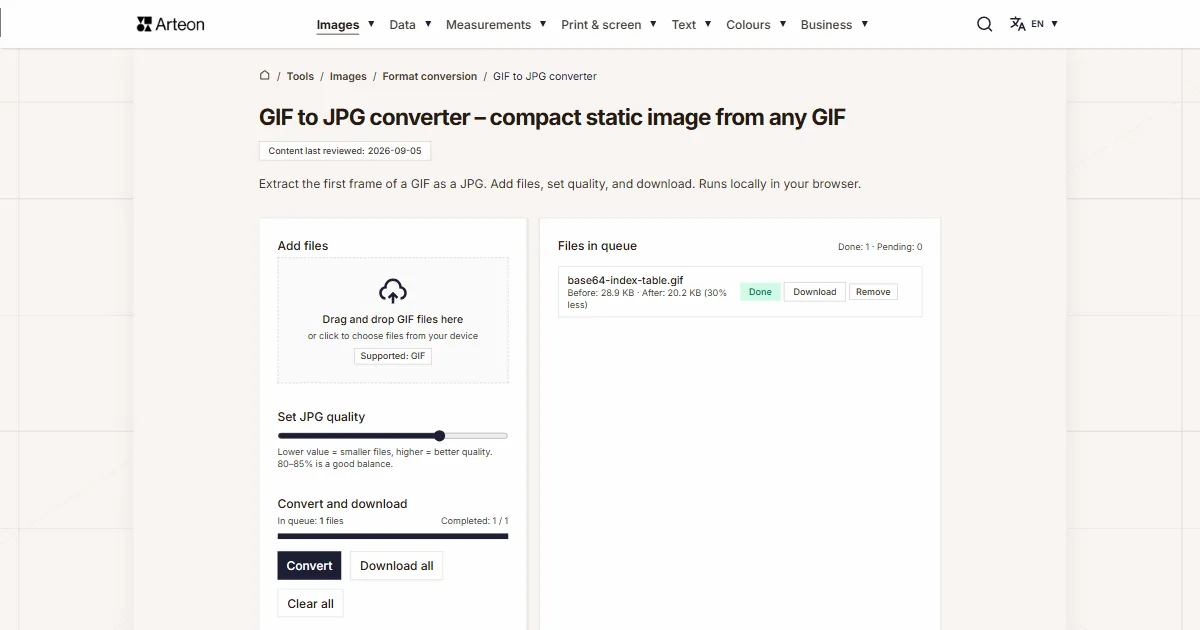Click the 'In queue: 1 files' text
Screen dimensions: 1200x630
(x=310, y=521)
